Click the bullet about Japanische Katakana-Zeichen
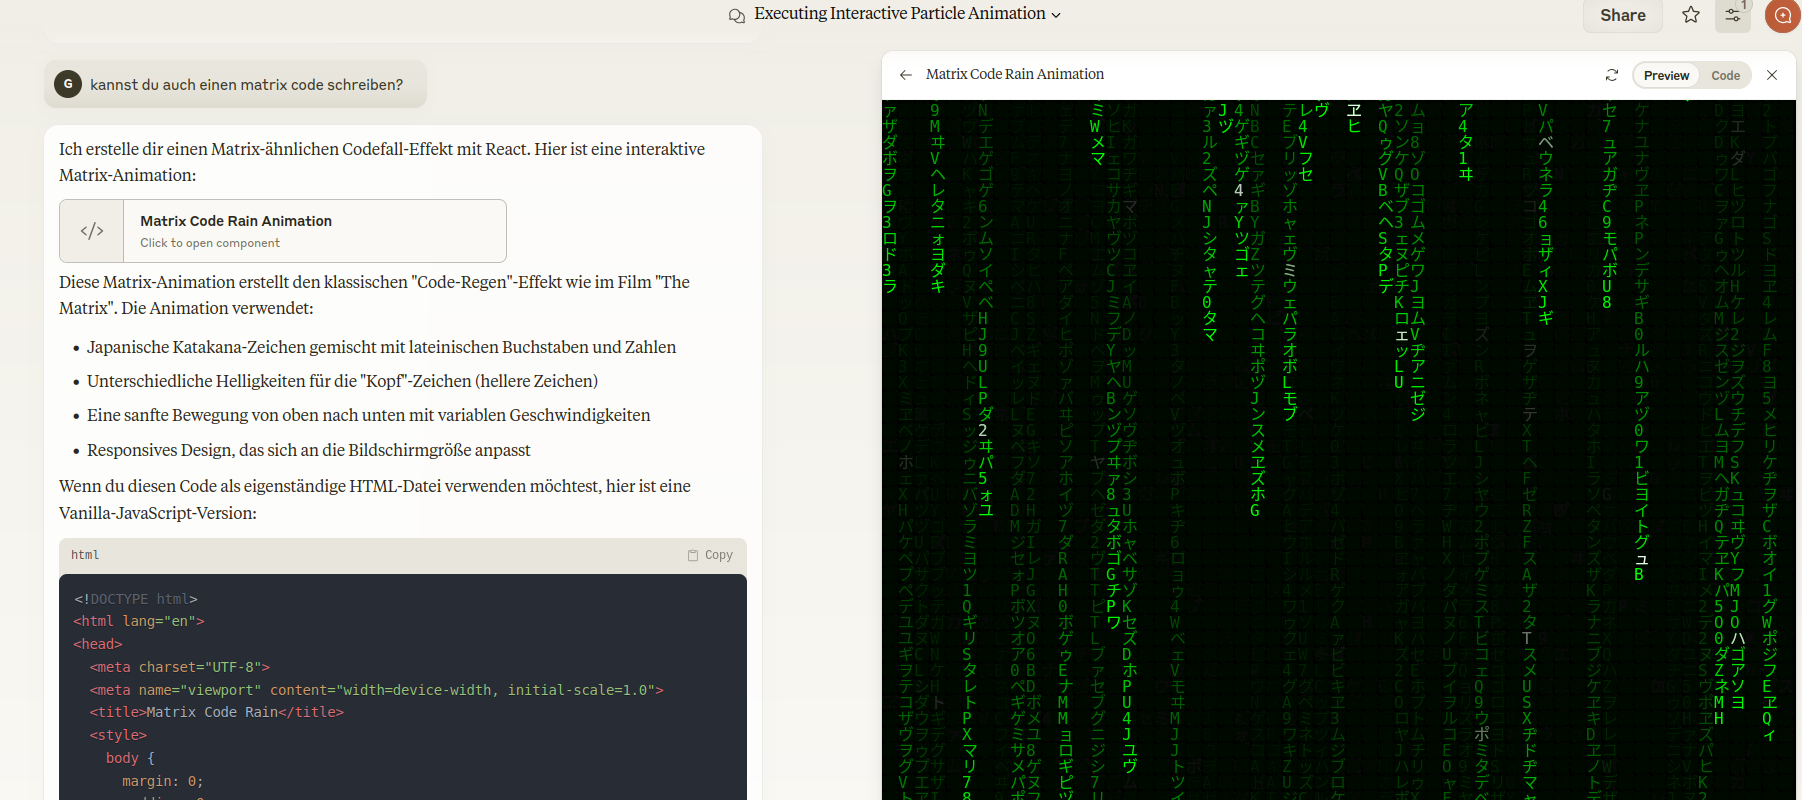 tap(381, 347)
